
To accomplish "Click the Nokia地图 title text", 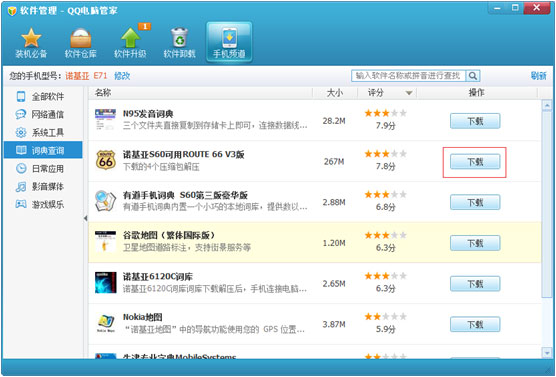I will (143, 317).
